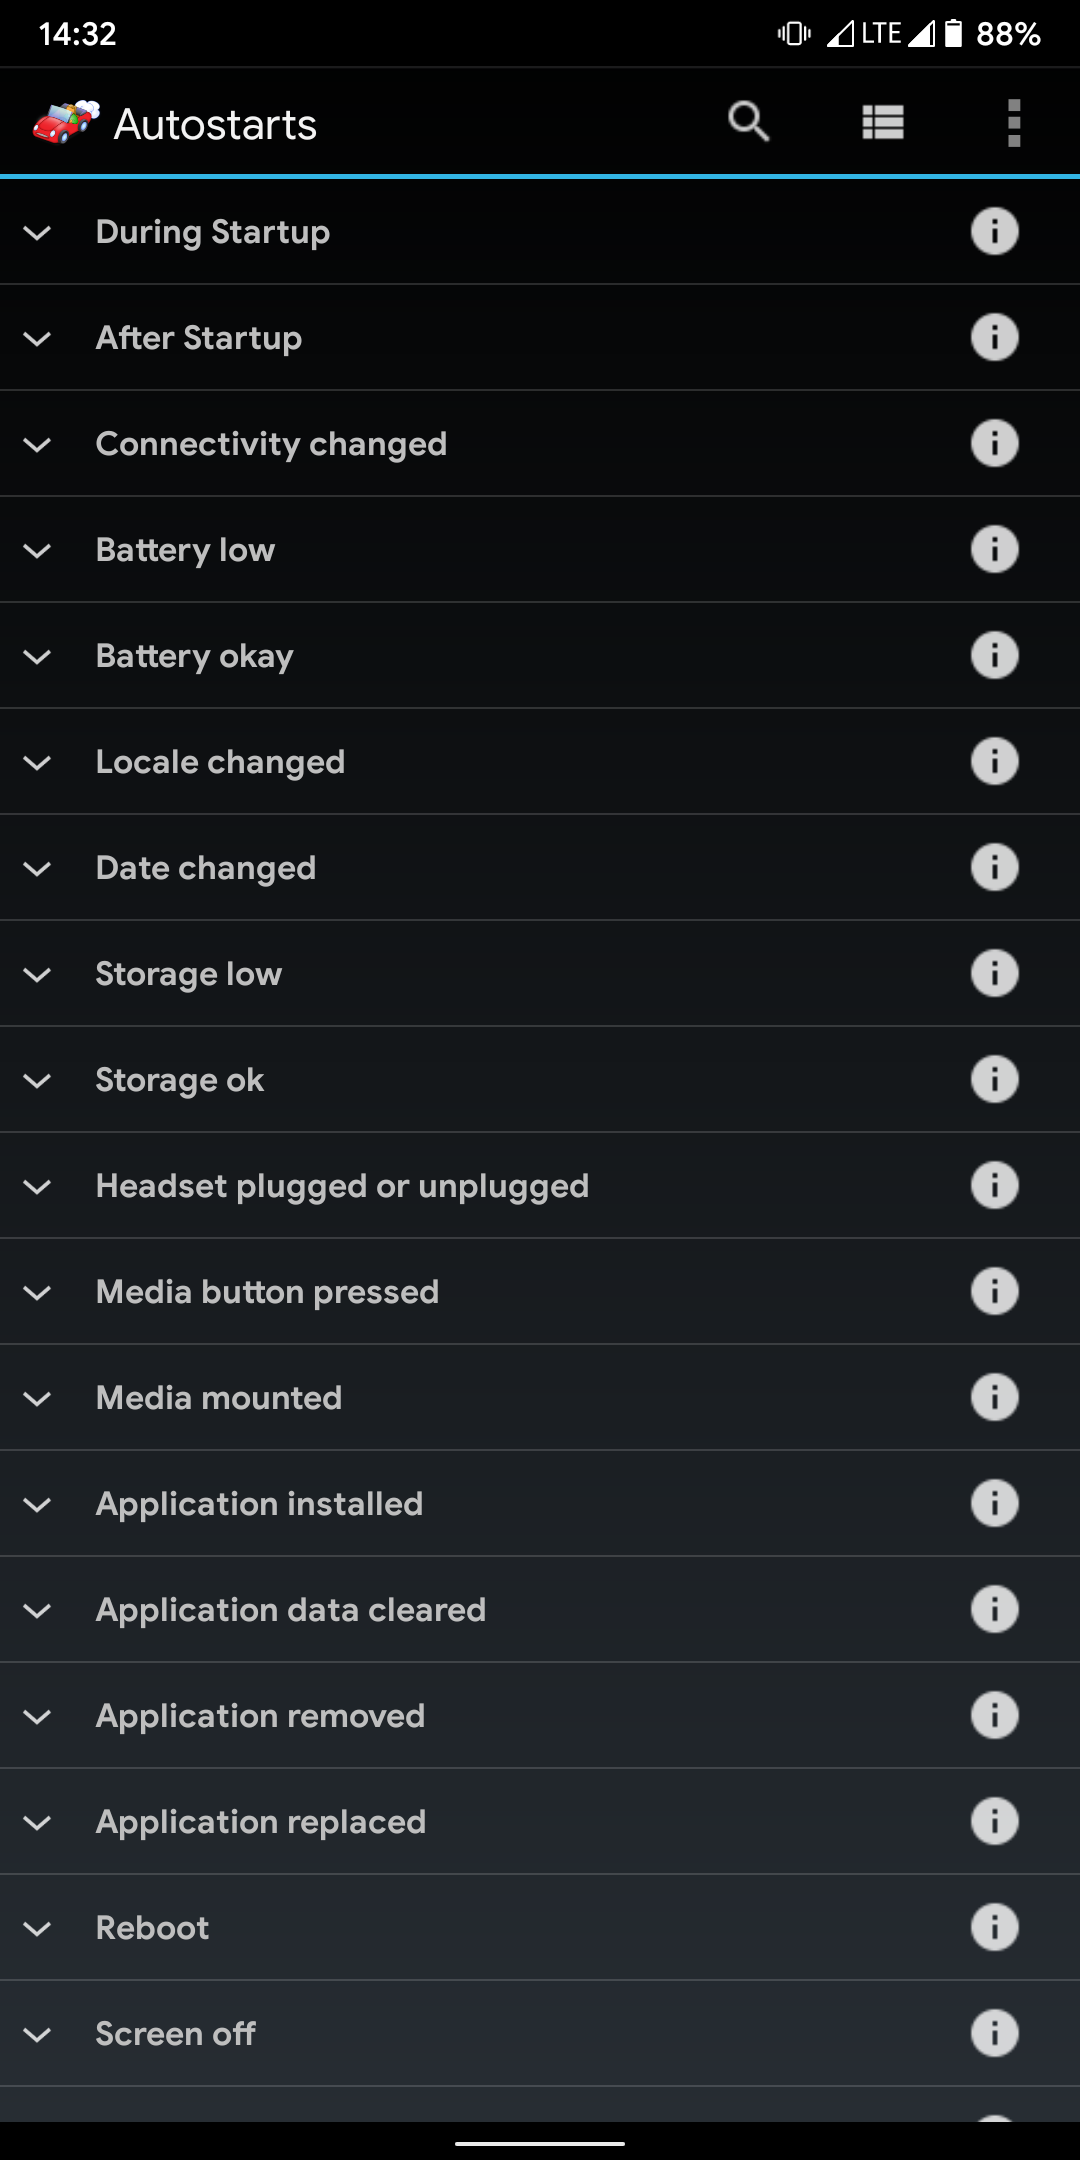Open the three-dot overflow menu
Screen dimensions: 1080x2160
[x=1014, y=123]
